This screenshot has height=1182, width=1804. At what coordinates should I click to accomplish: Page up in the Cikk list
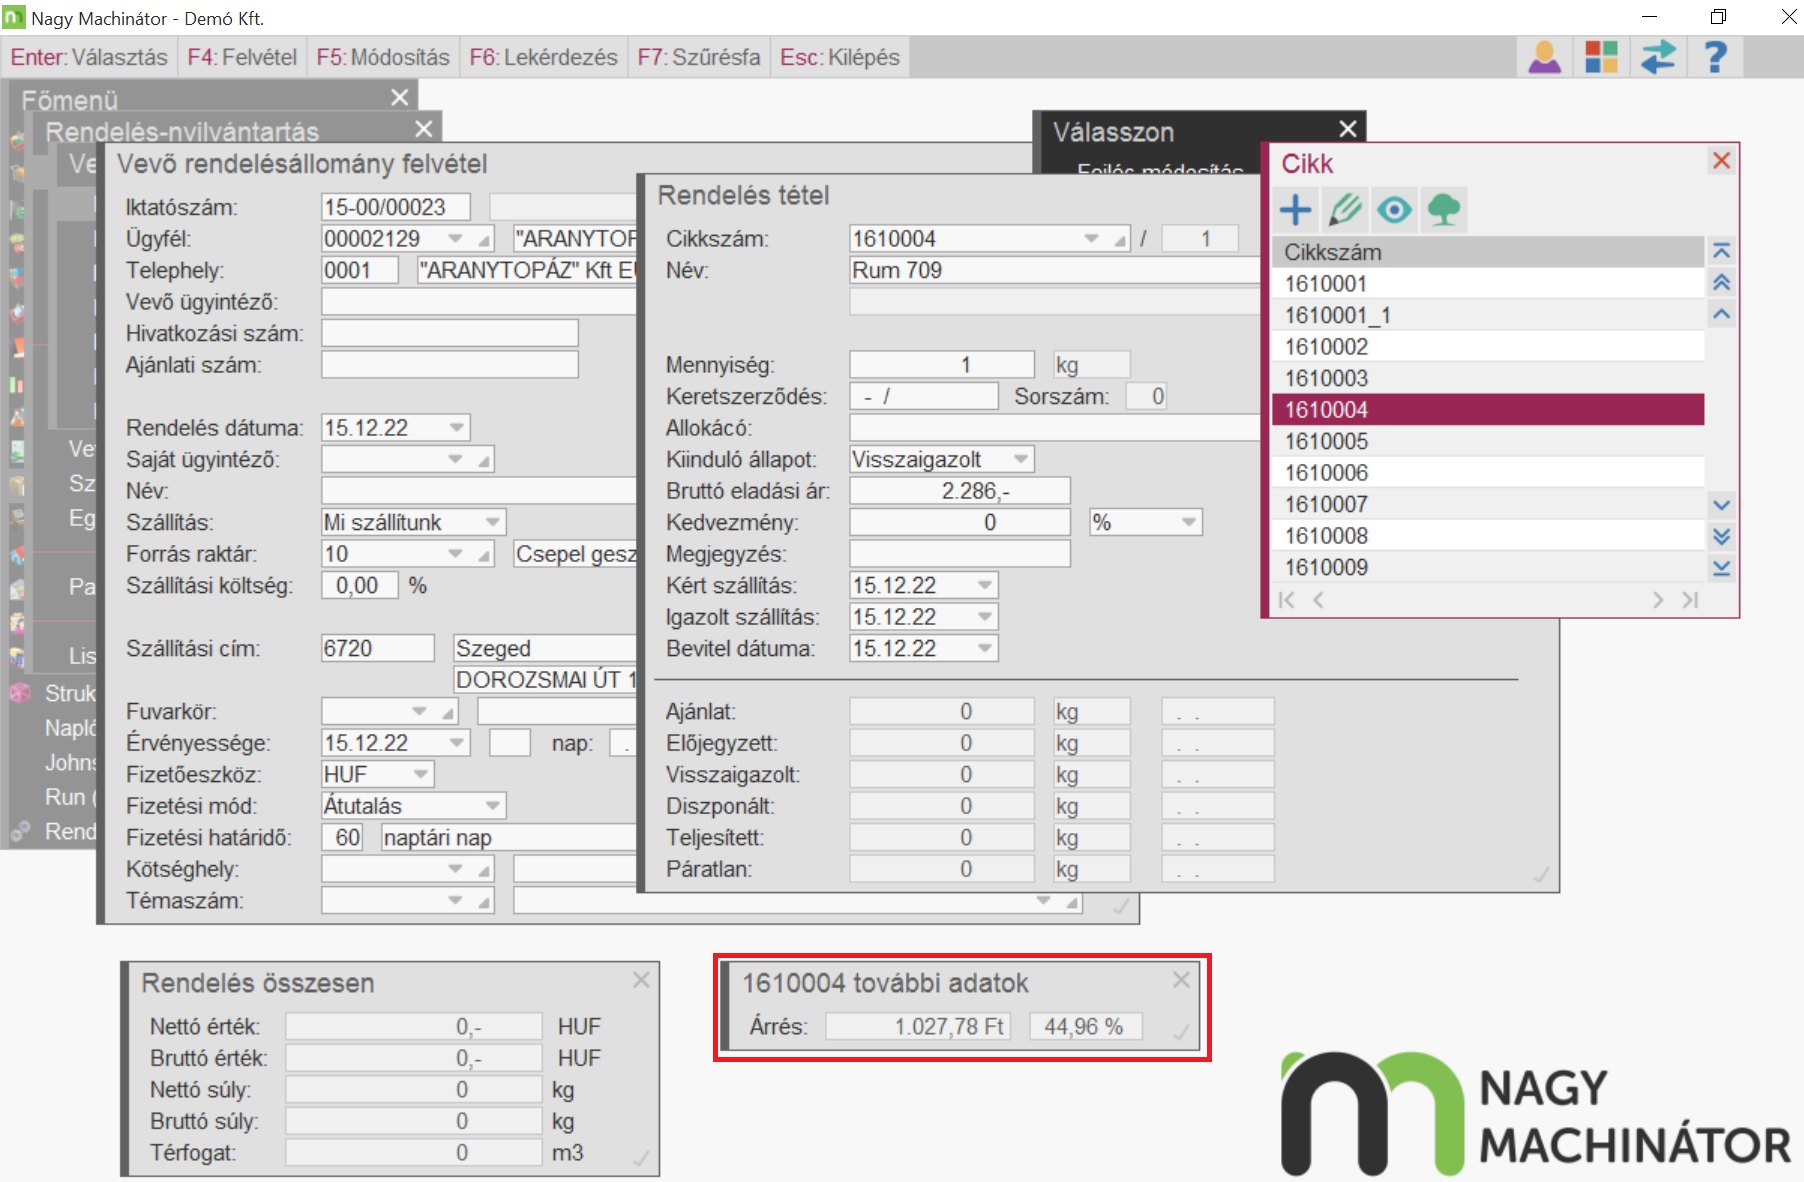(1721, 283)
